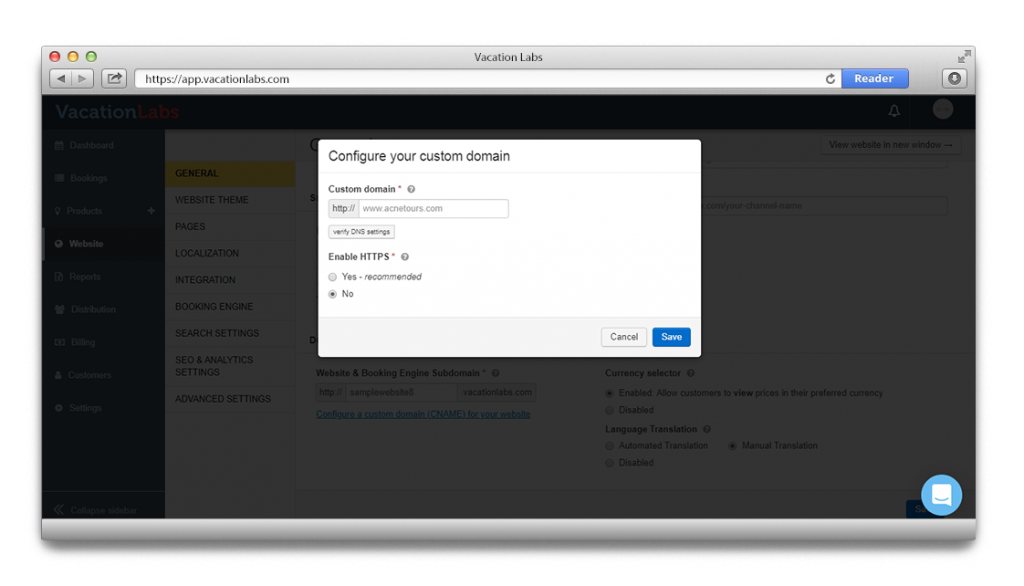The height and width of the screenshot is (586, 1024).
Task: Select No for Enable HTTPS
Action: [333, 294]
